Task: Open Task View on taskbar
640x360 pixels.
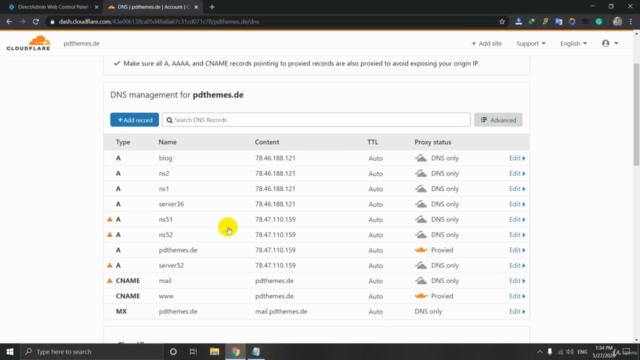Action: click(193, 351)
